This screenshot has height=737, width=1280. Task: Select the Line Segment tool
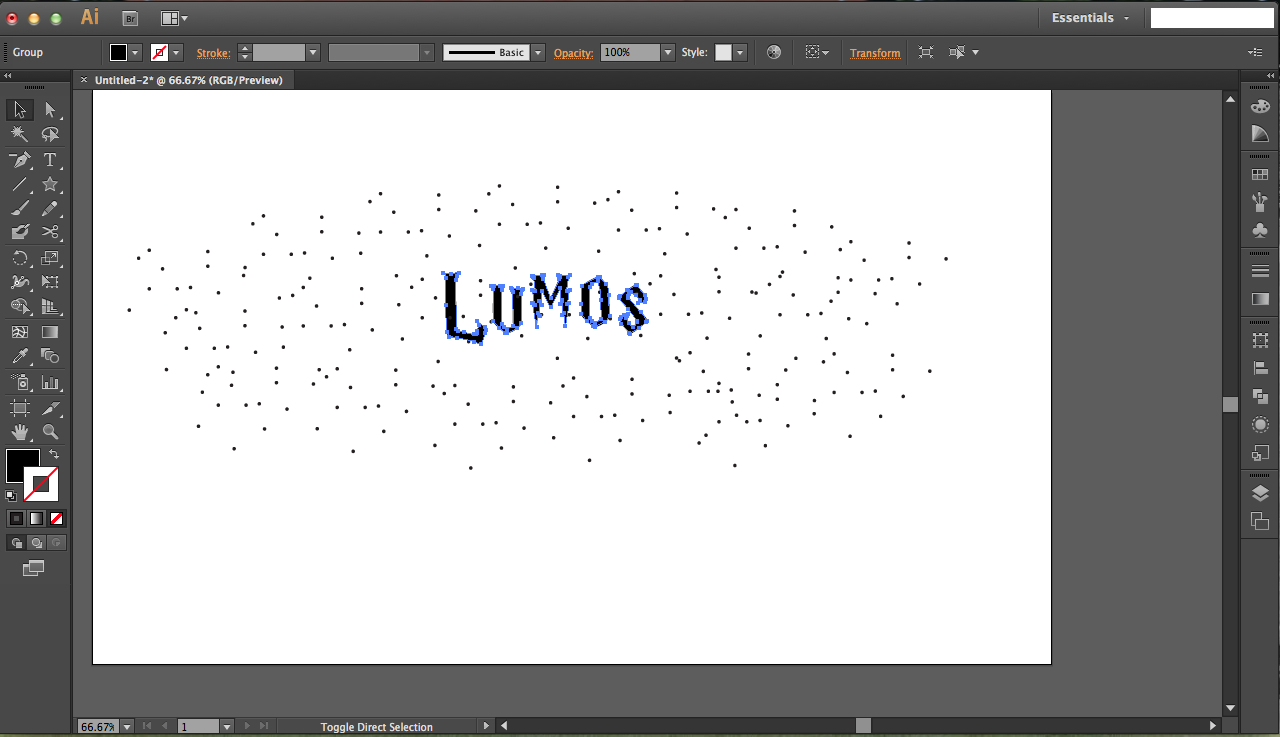(20, 184)
